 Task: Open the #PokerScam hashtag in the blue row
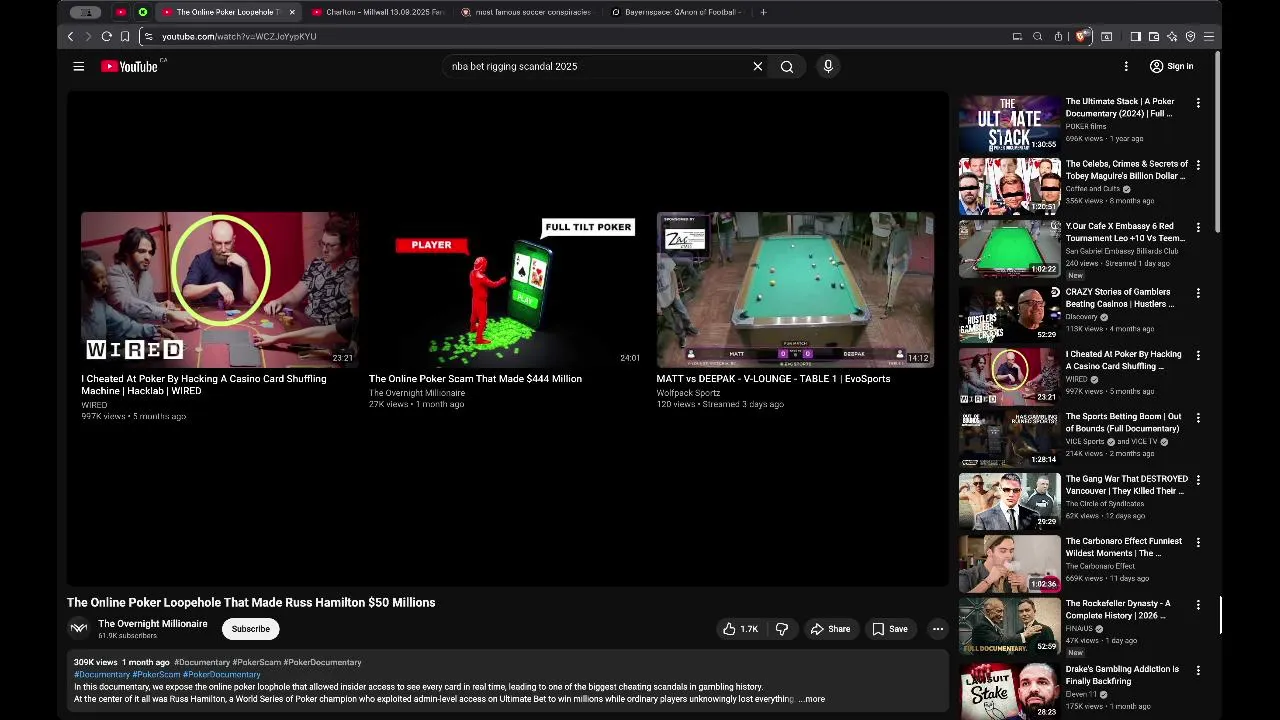156,675
